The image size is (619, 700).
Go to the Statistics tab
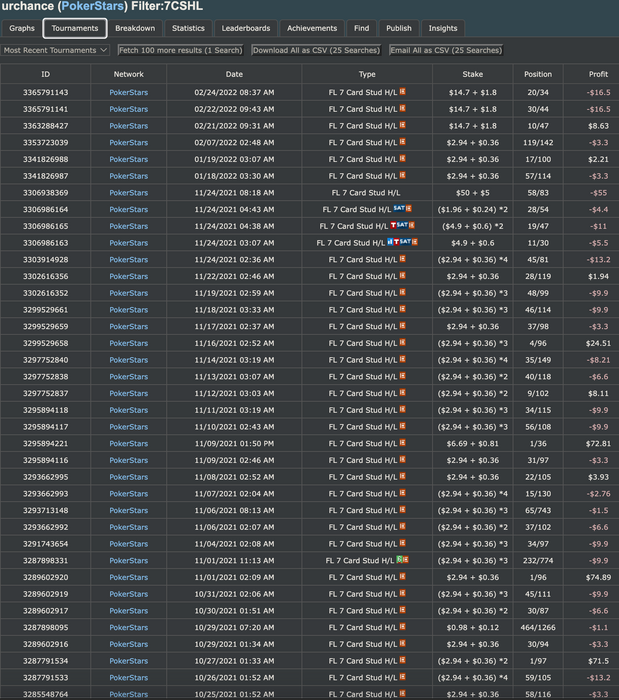[x=188, y=28]
